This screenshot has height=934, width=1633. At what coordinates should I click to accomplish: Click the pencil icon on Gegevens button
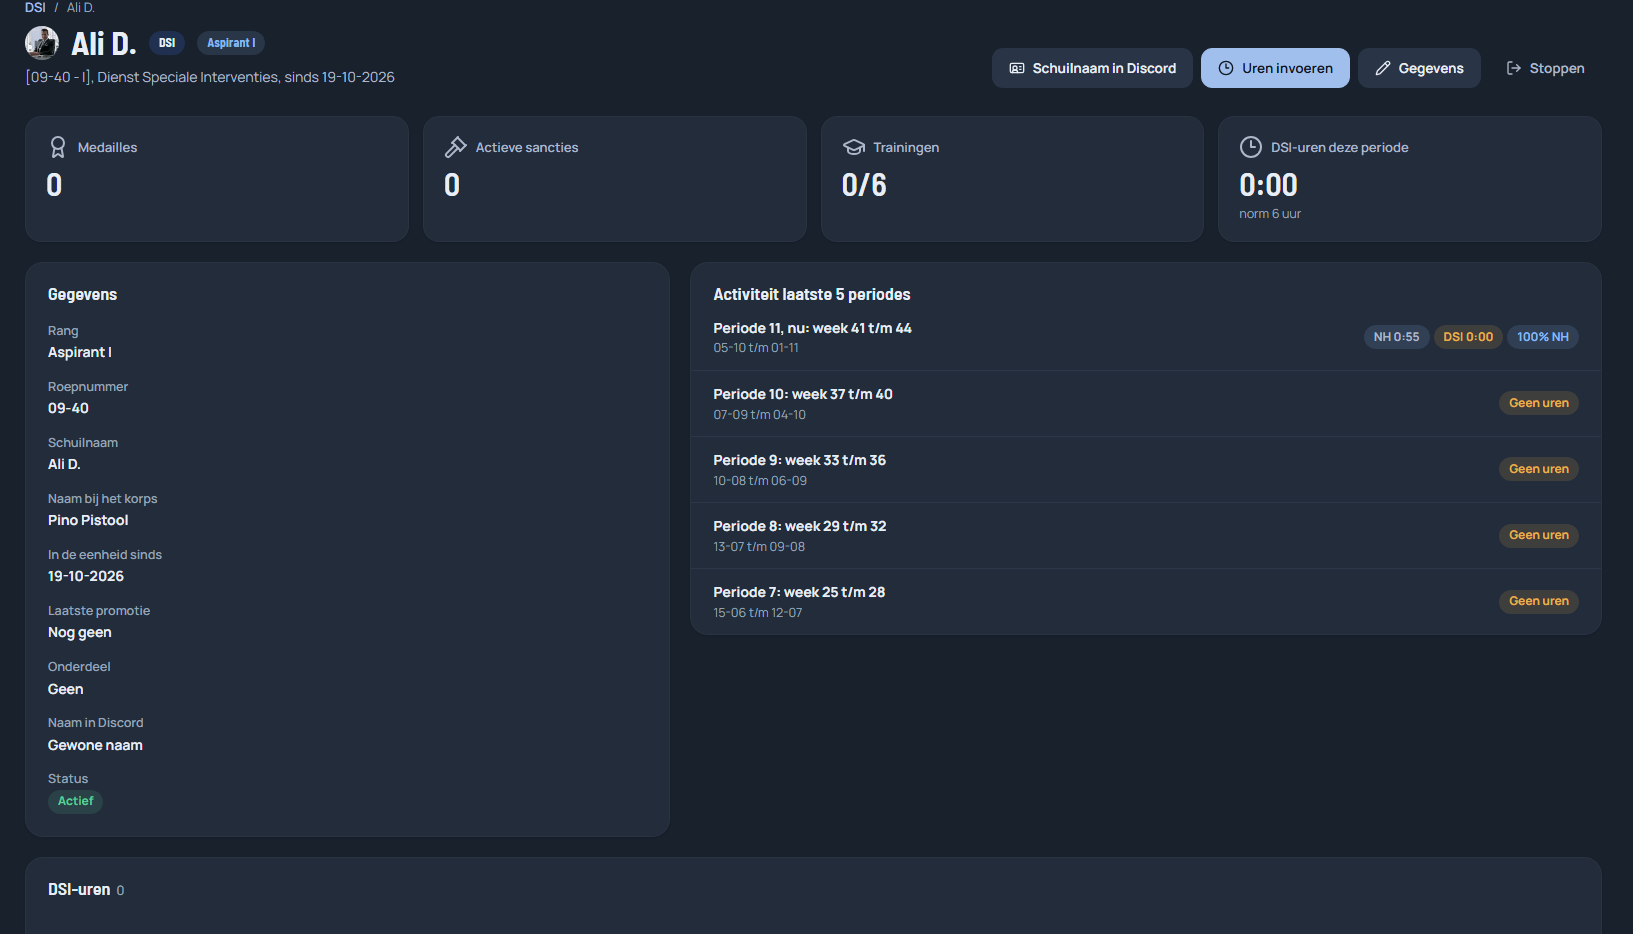coord(1383,68)
